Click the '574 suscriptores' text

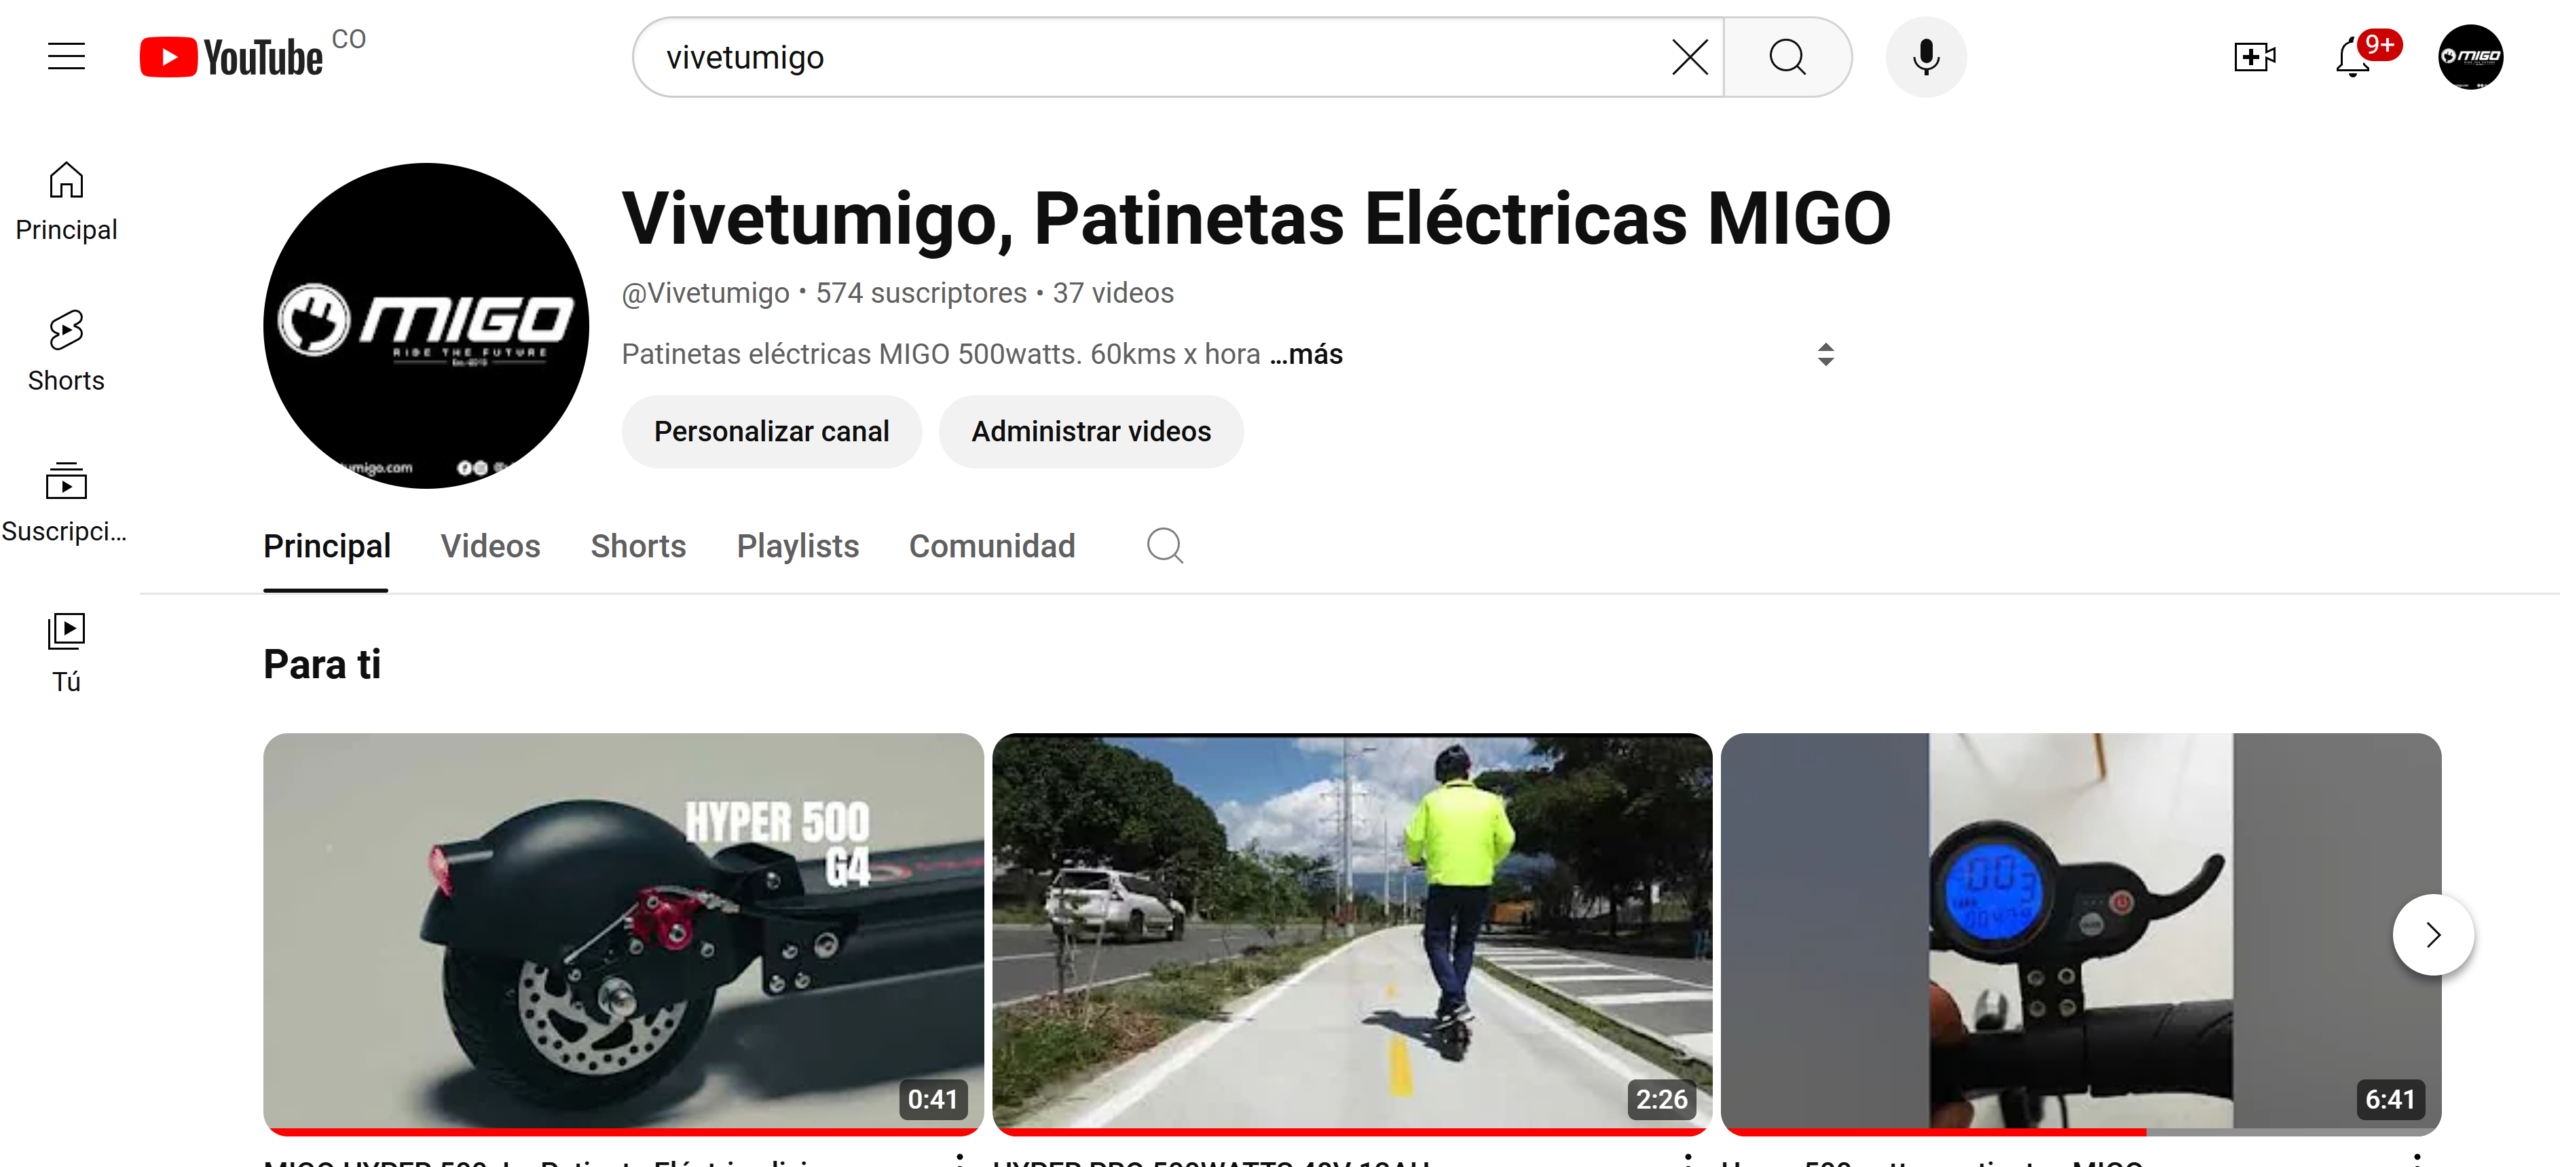click(921, 293)
